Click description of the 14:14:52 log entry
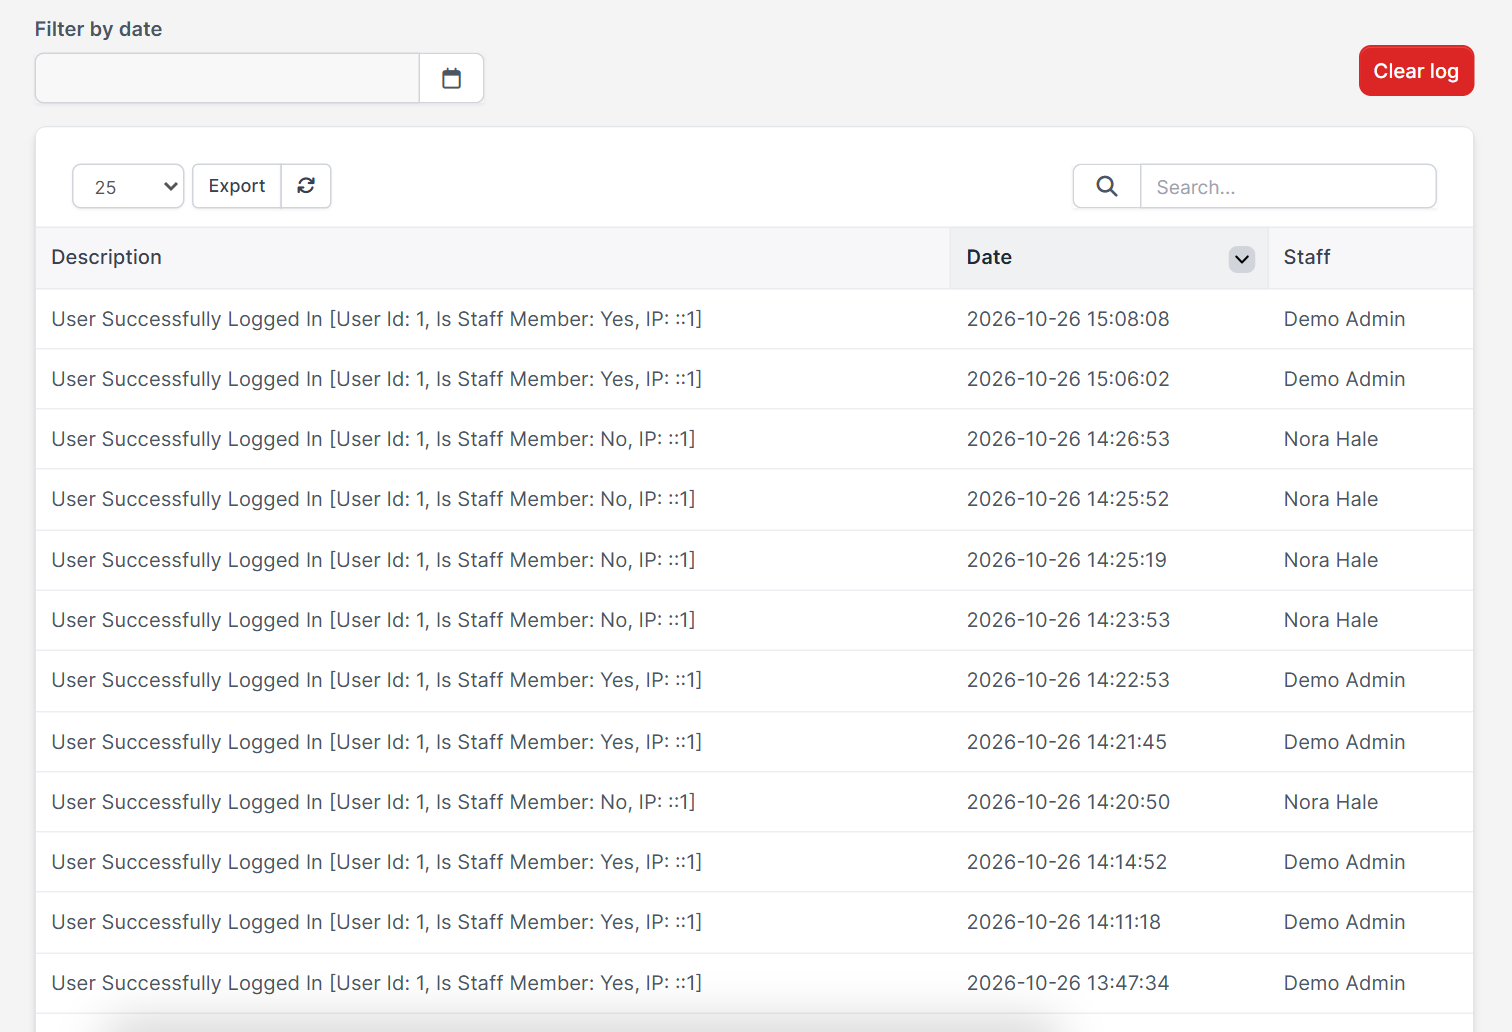Image resolution: width=1512 pixels, height=1032 pixels. coord(377,862)
